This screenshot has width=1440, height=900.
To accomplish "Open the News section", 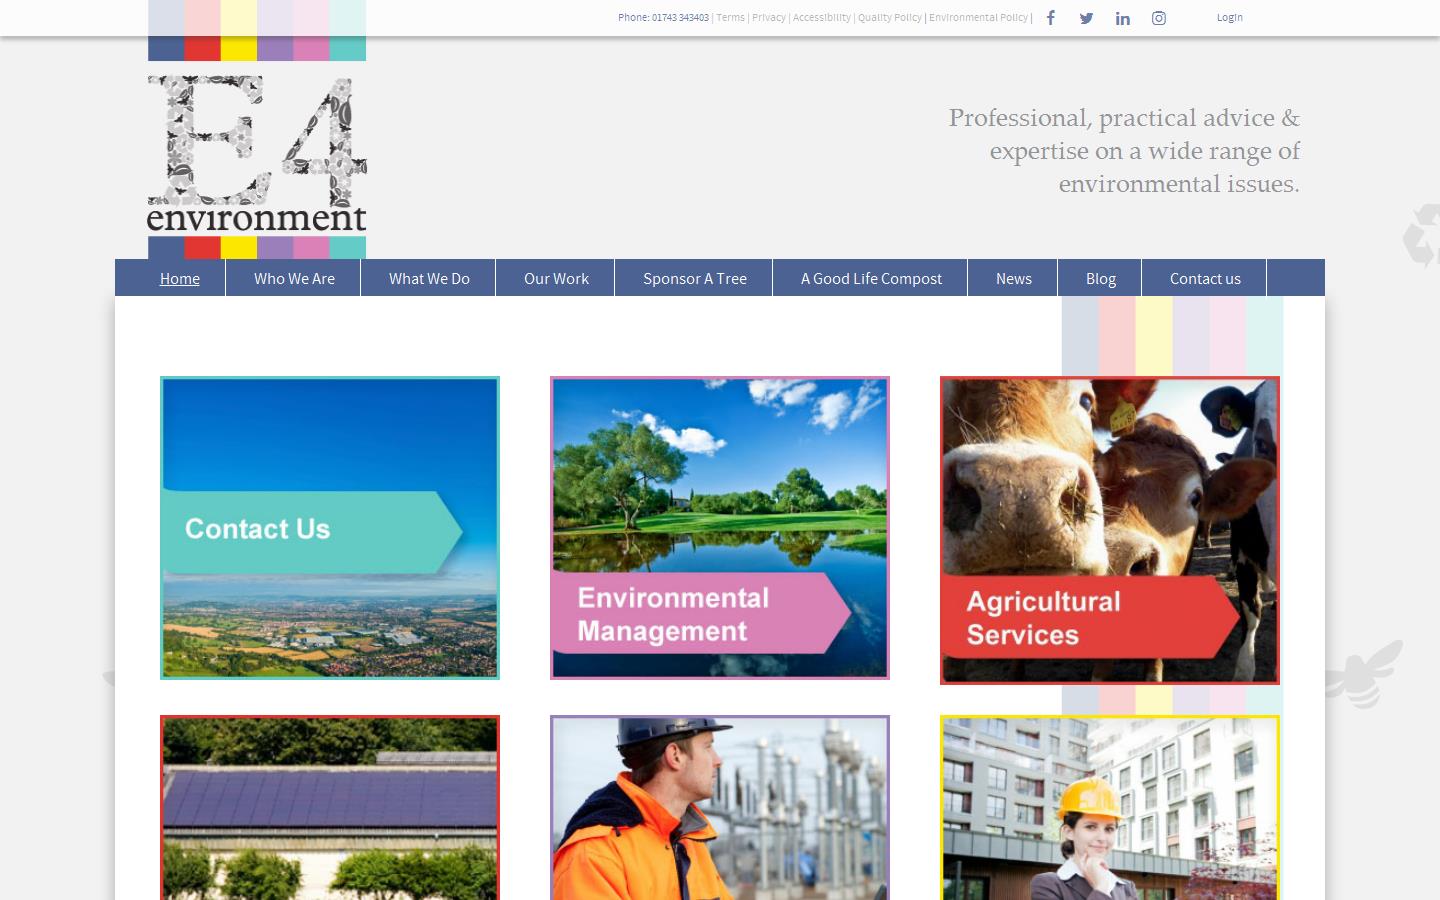I will (1013, 278).
